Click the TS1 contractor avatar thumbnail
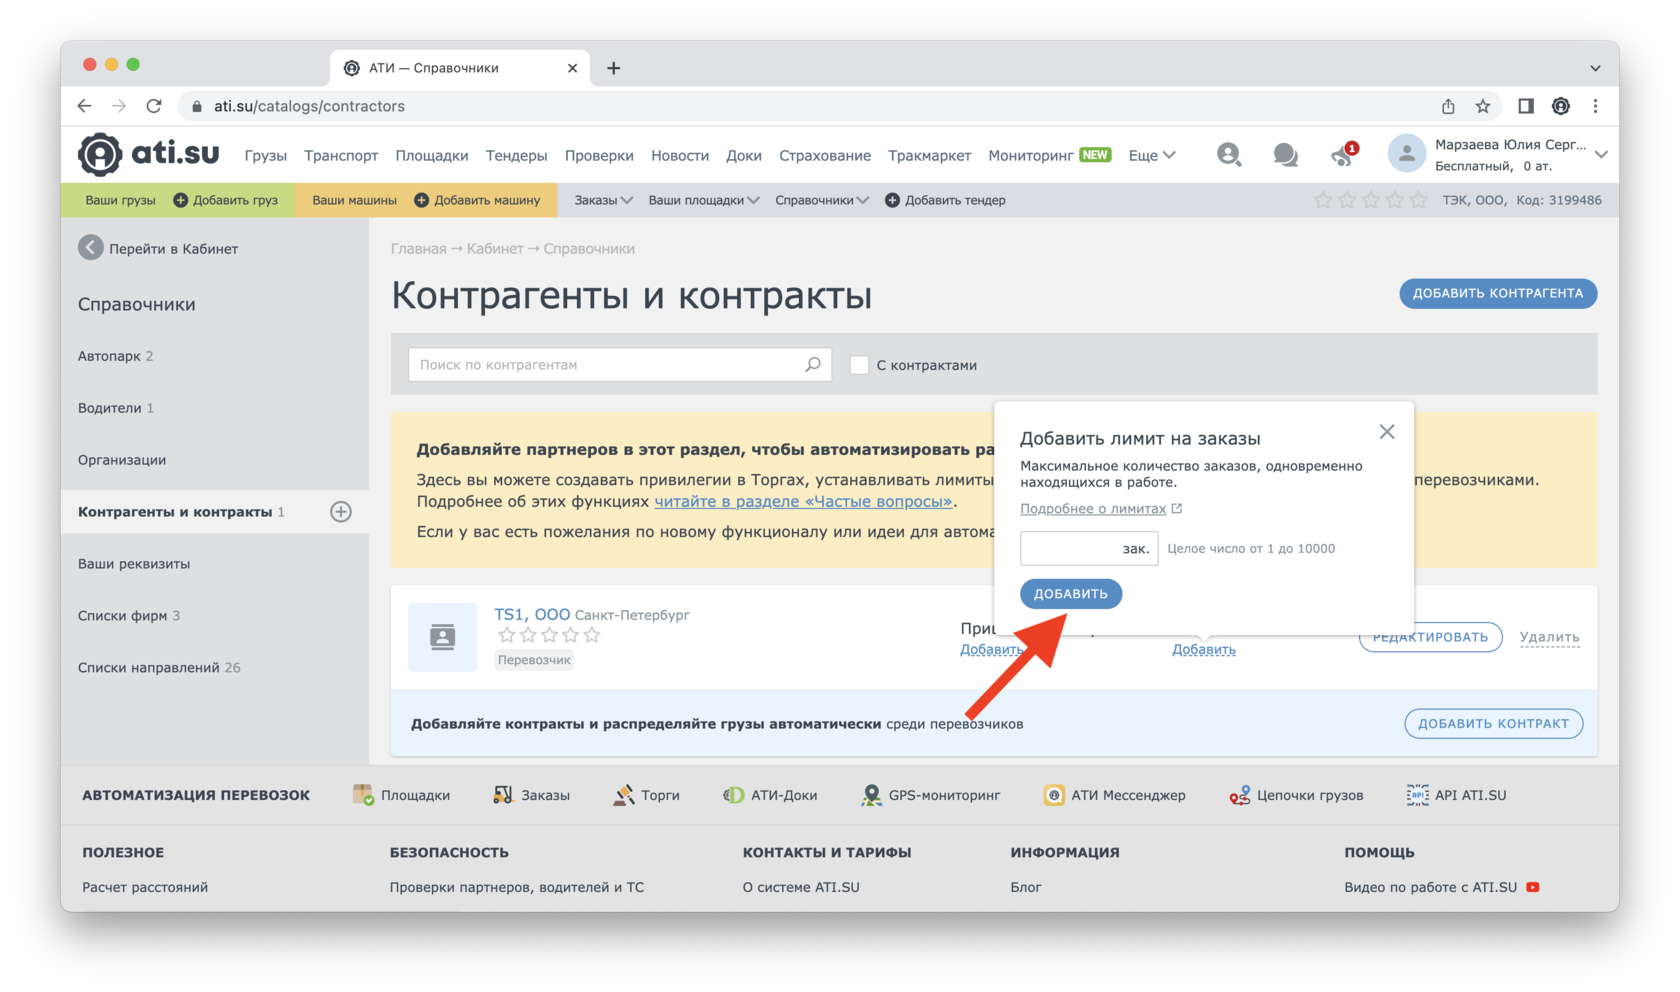Screen dimensions: 1680x992 pyautogui.click(x=442, y=637)
